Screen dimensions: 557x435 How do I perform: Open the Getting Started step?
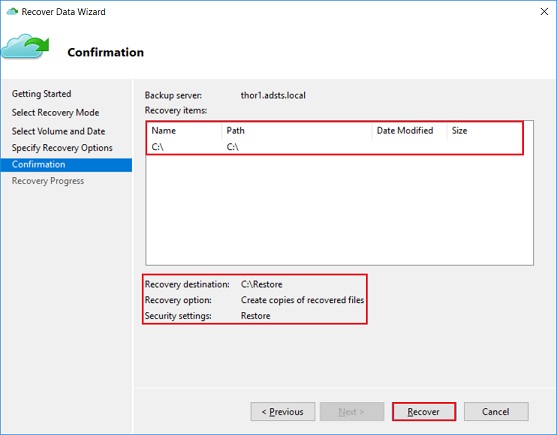point(42,94)
